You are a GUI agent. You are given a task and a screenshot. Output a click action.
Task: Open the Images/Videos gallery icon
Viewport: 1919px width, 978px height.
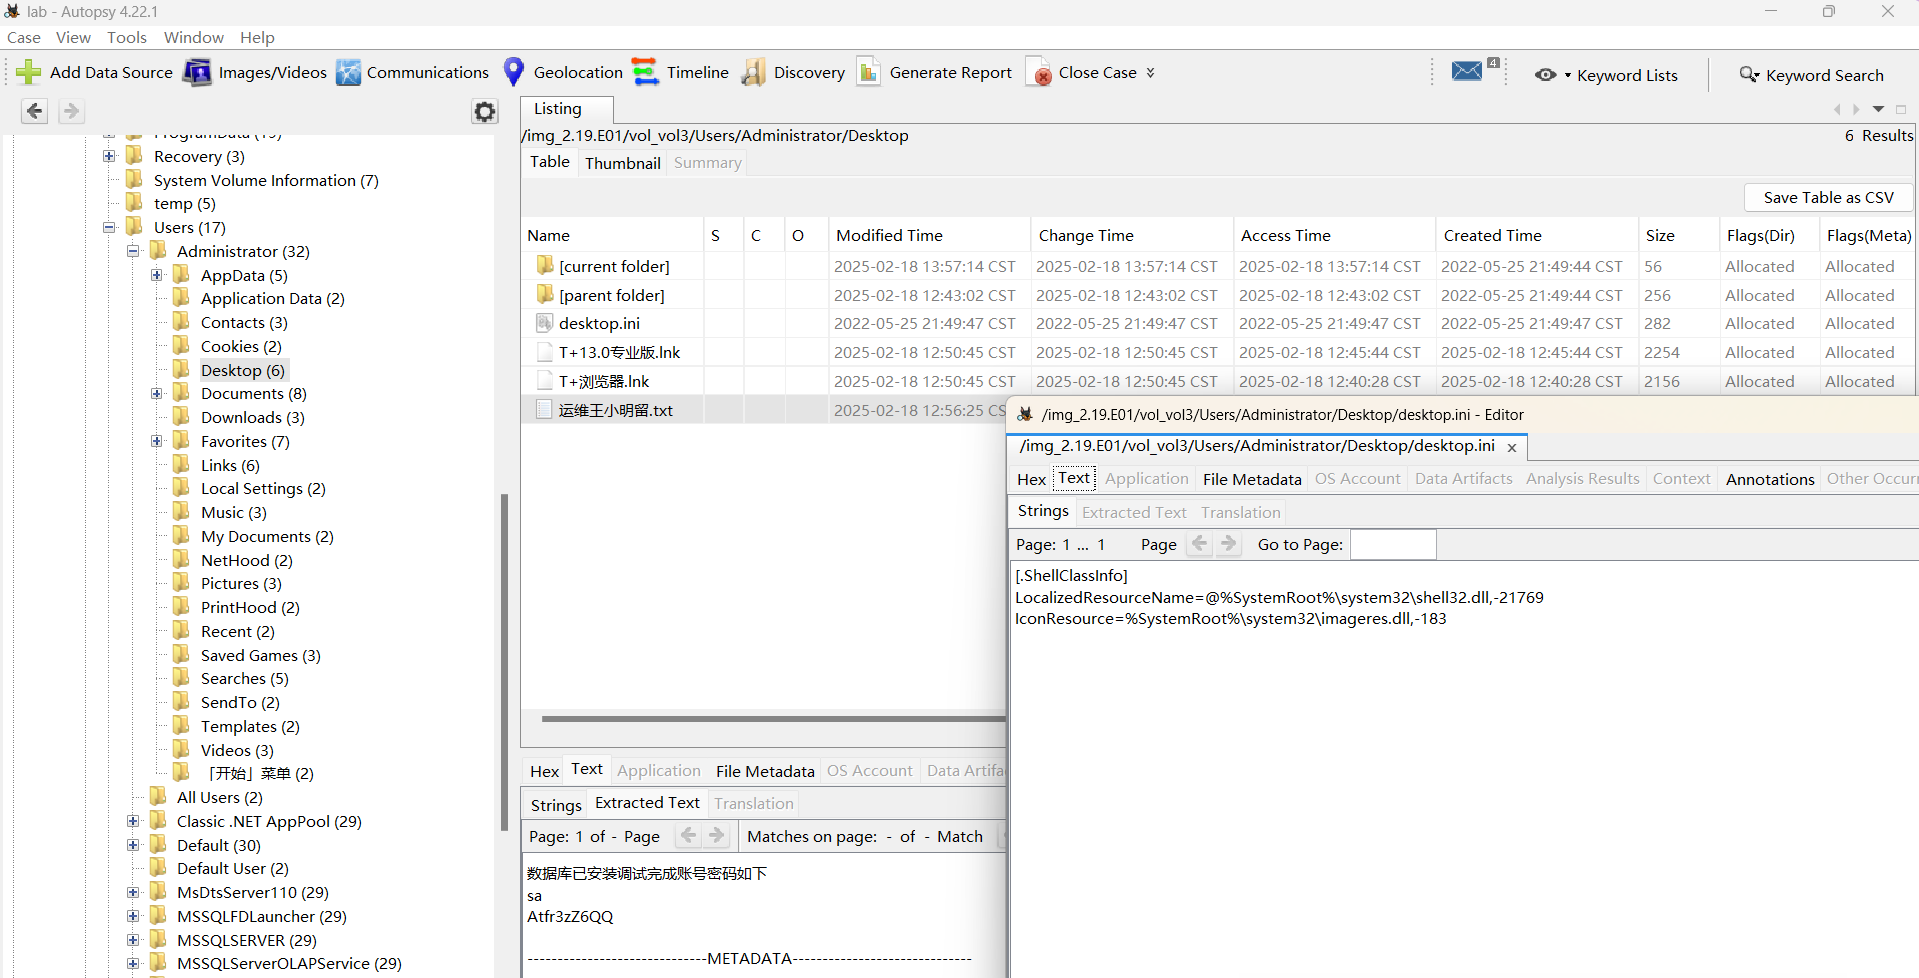click(197, 72)
